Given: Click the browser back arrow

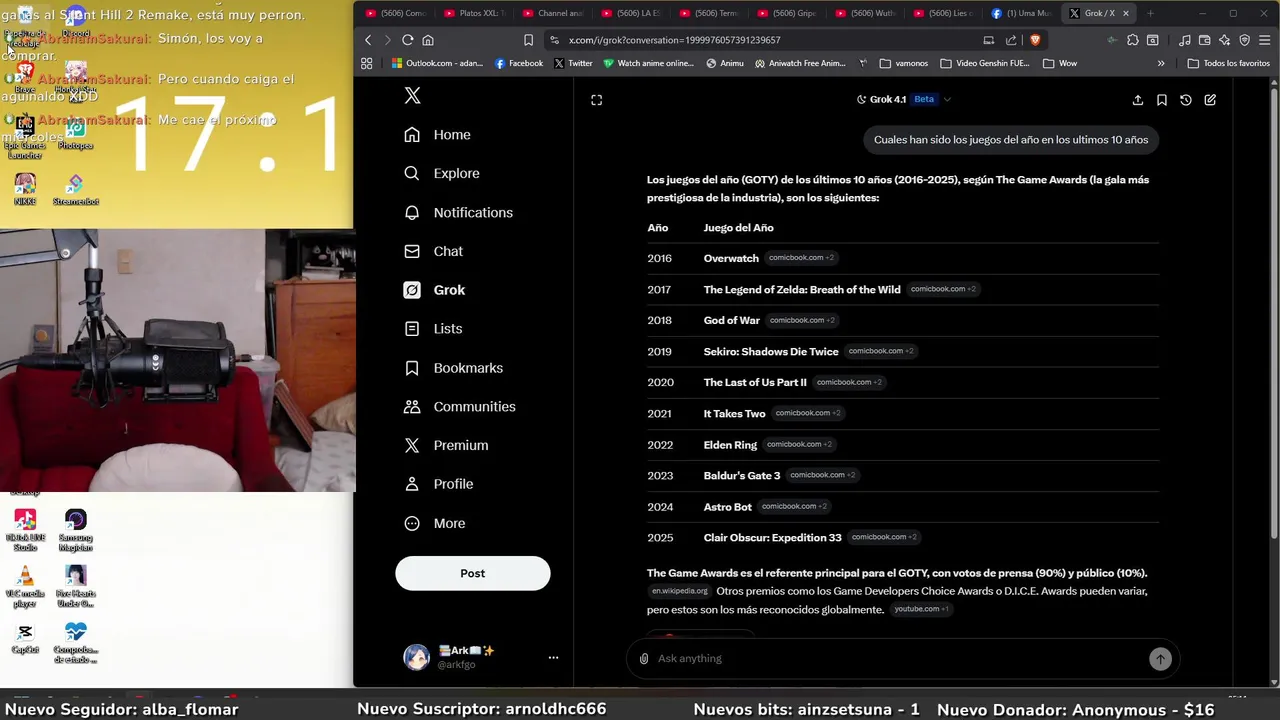Looking at the screenshot, I should pyautogui.click(x=368, y=40).
